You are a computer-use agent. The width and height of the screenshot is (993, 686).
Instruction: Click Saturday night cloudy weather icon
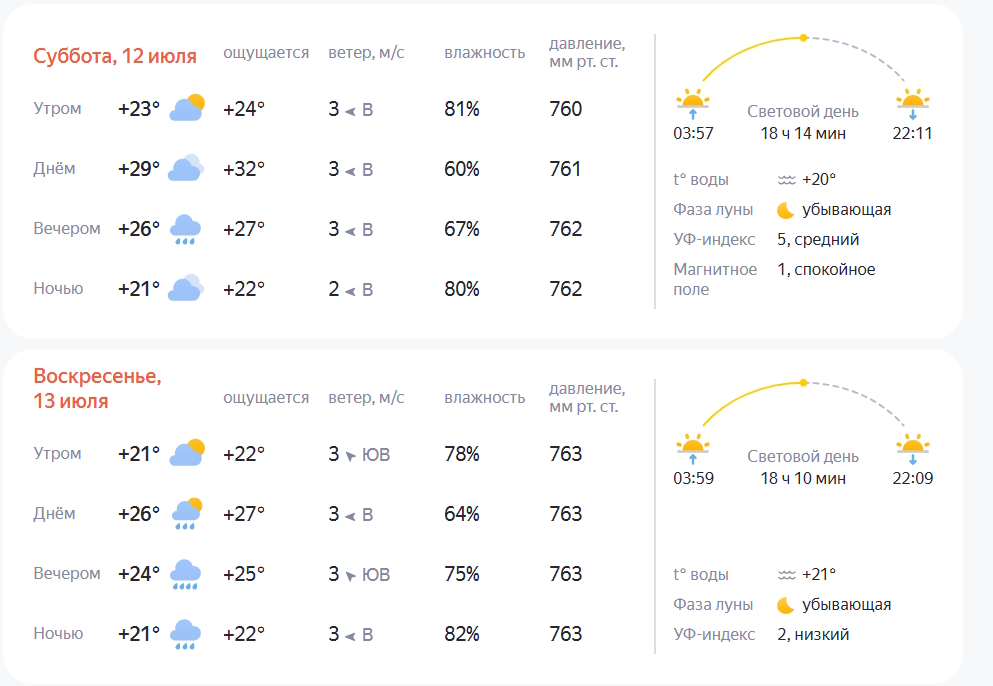point(186,288)
